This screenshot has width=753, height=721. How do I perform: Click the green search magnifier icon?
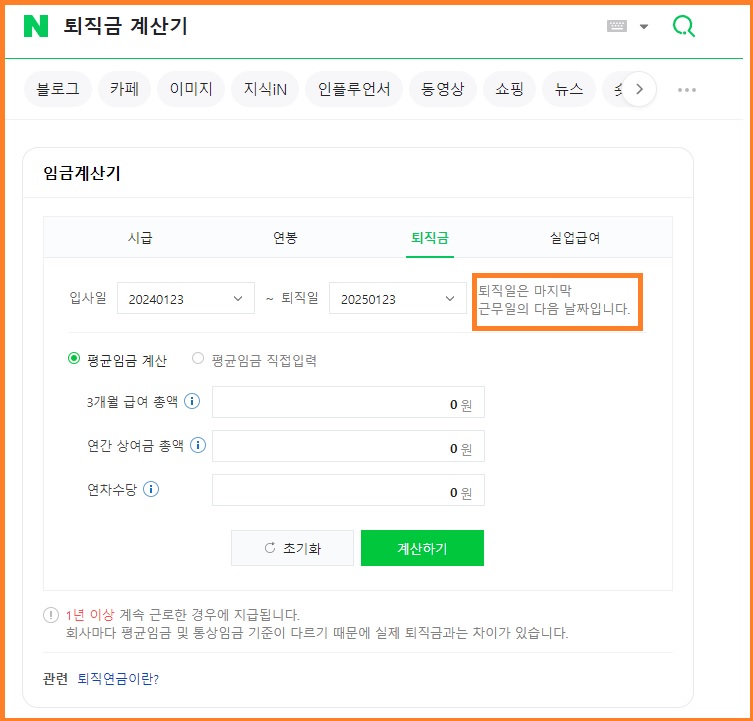coord(683,26)
